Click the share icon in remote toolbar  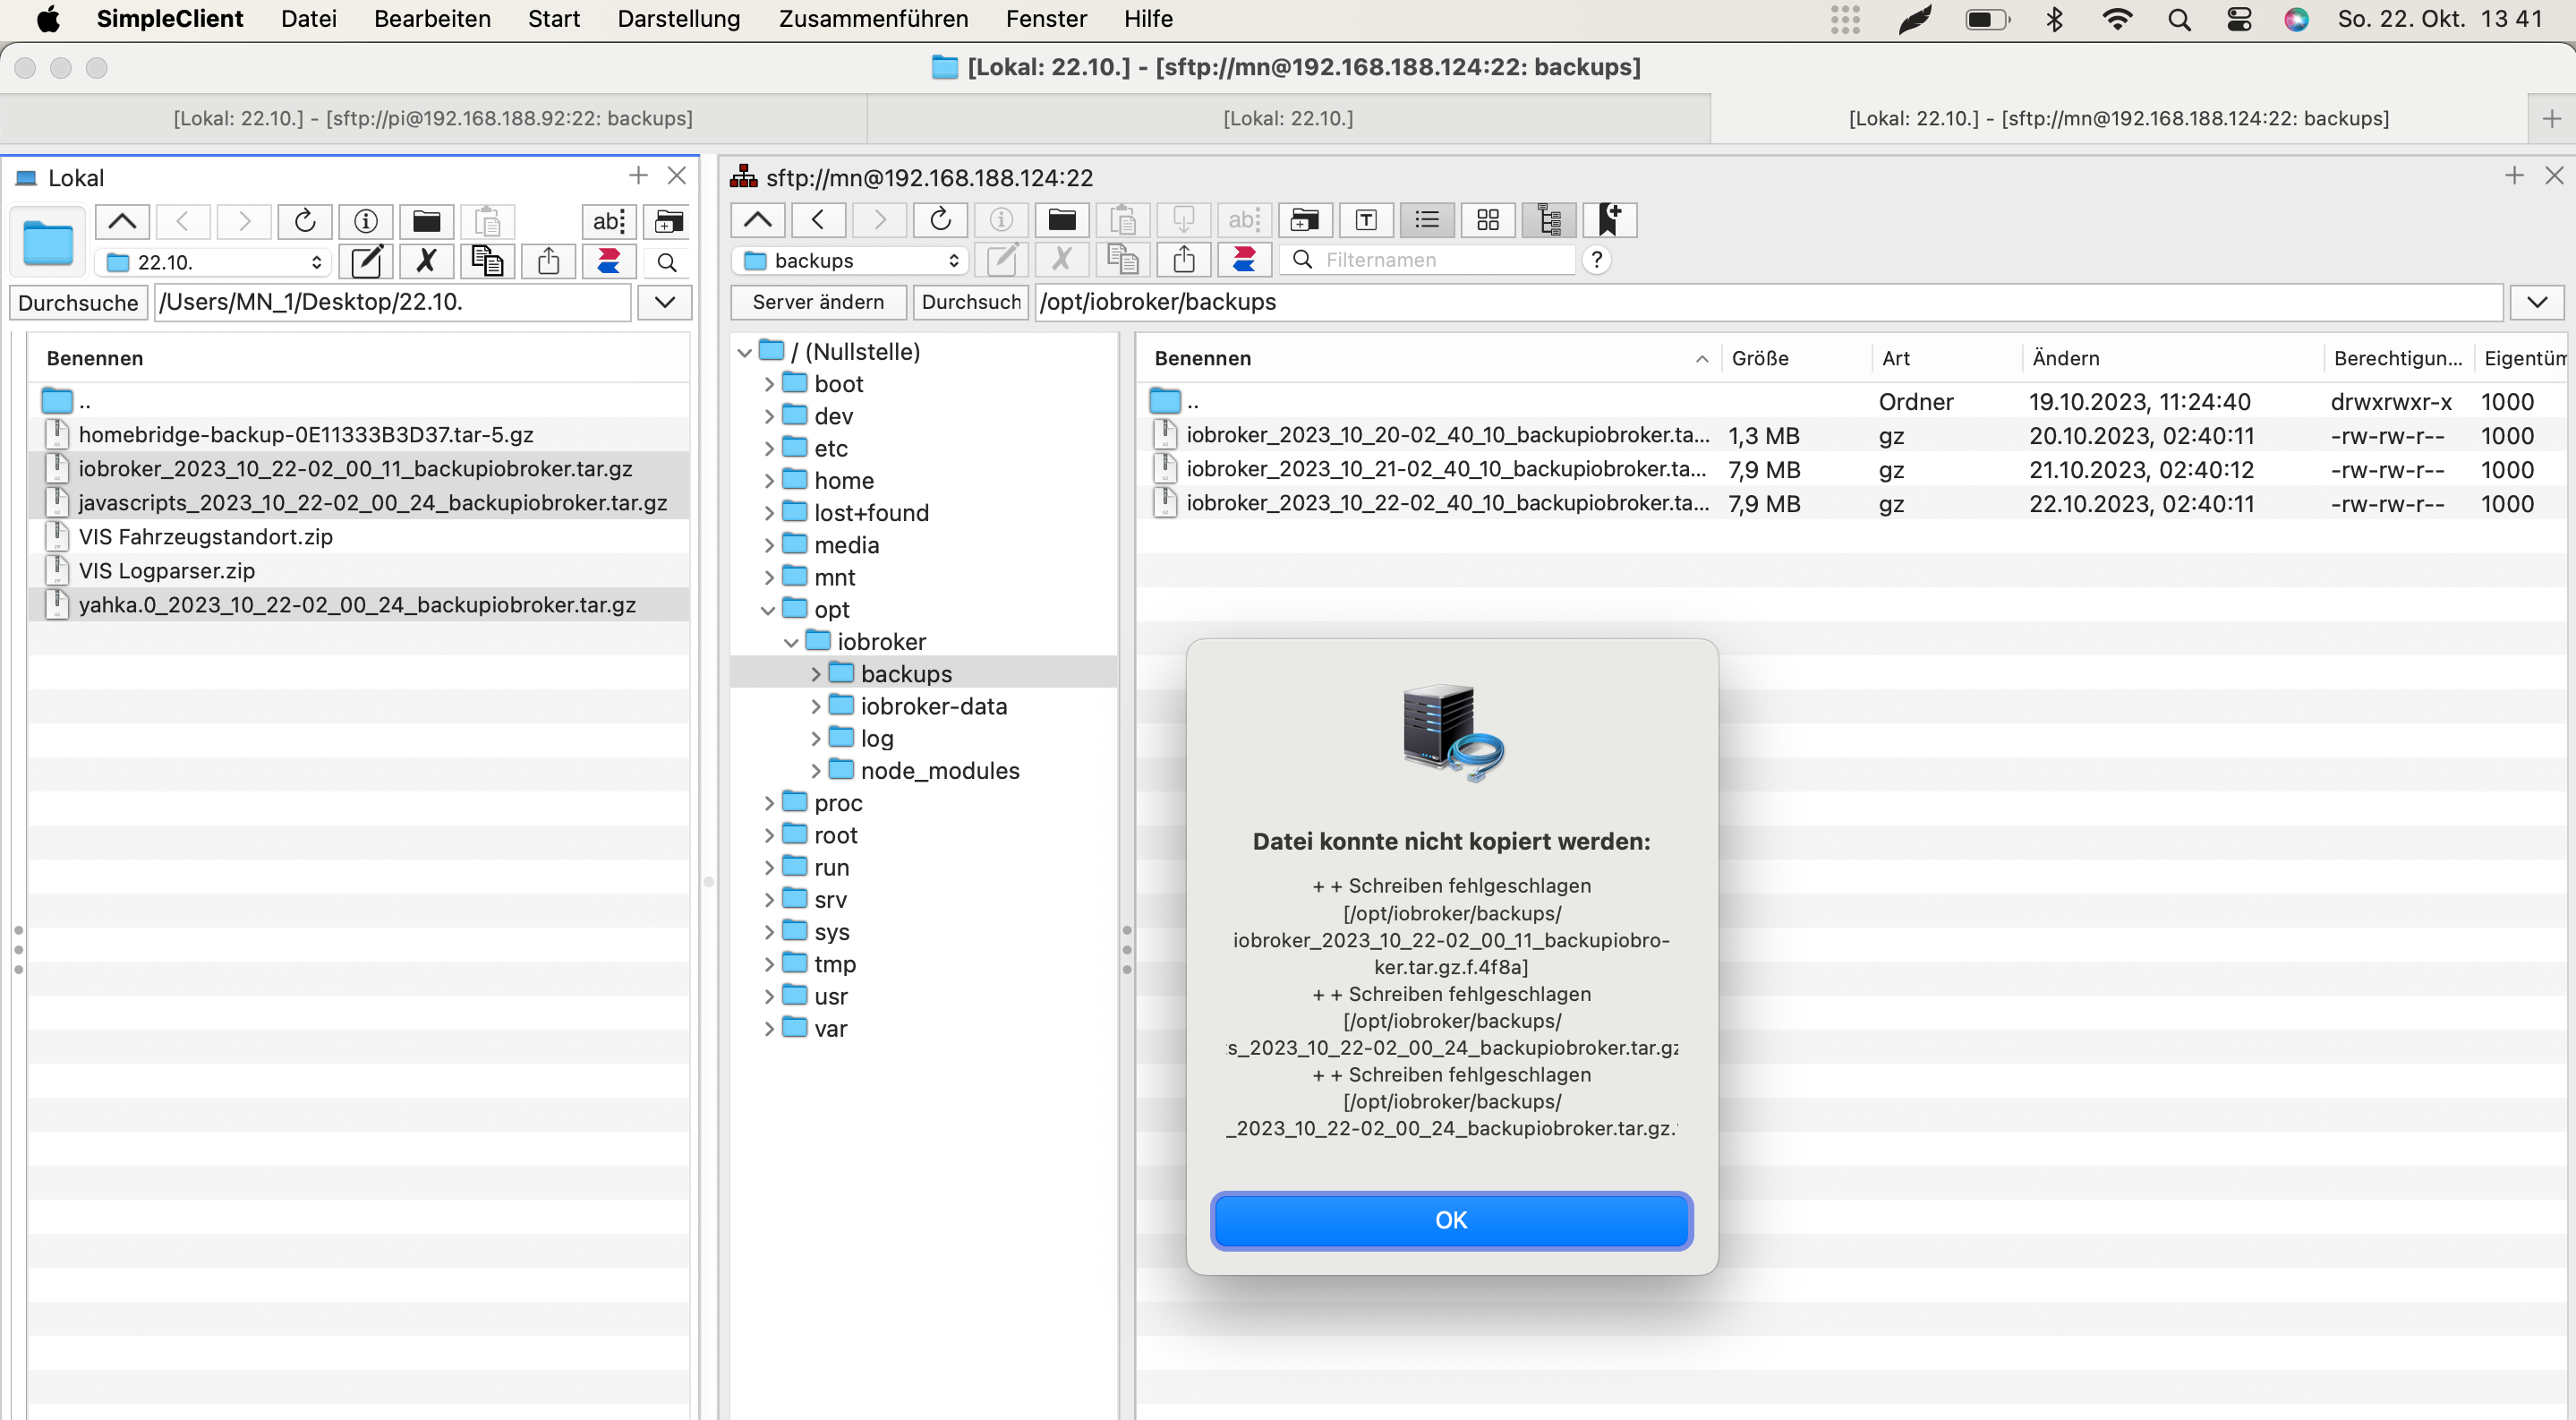[x=1183, y=261]
